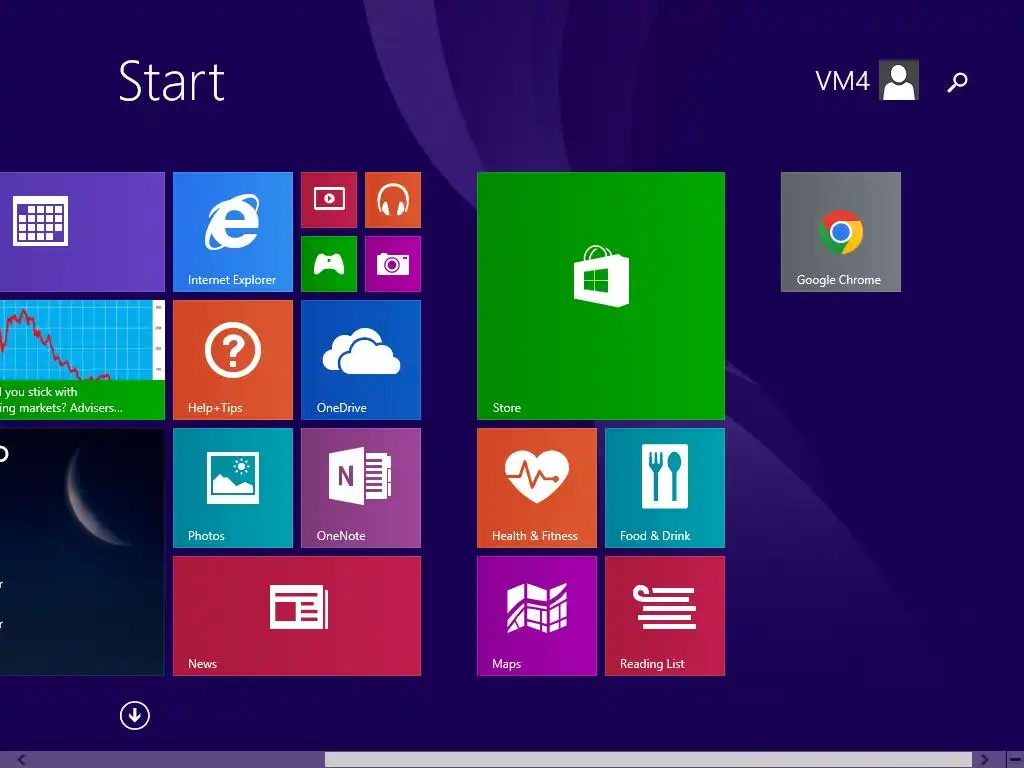Open the Weather moon tile
The image size is (1024, 768).
[x=82, y=552]
